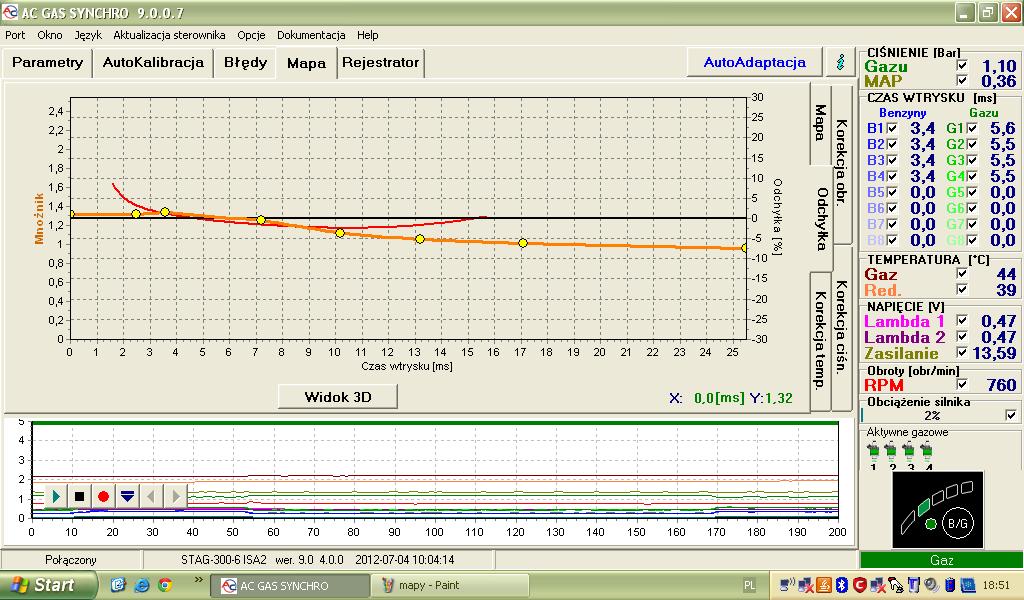Toggle the Gazu pressure checkbox
This screenshot has height=600, width=1024.
pyautogui.click(x=962, y=66)
